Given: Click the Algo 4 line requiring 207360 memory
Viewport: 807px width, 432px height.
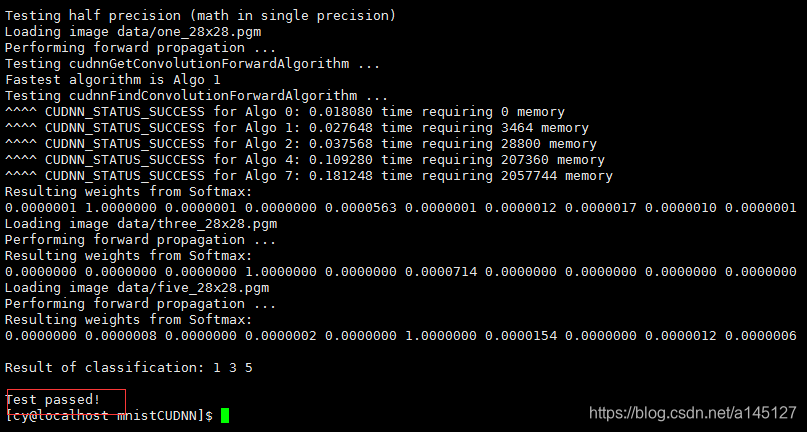Looking at the screenshot, I should point(305,160).
